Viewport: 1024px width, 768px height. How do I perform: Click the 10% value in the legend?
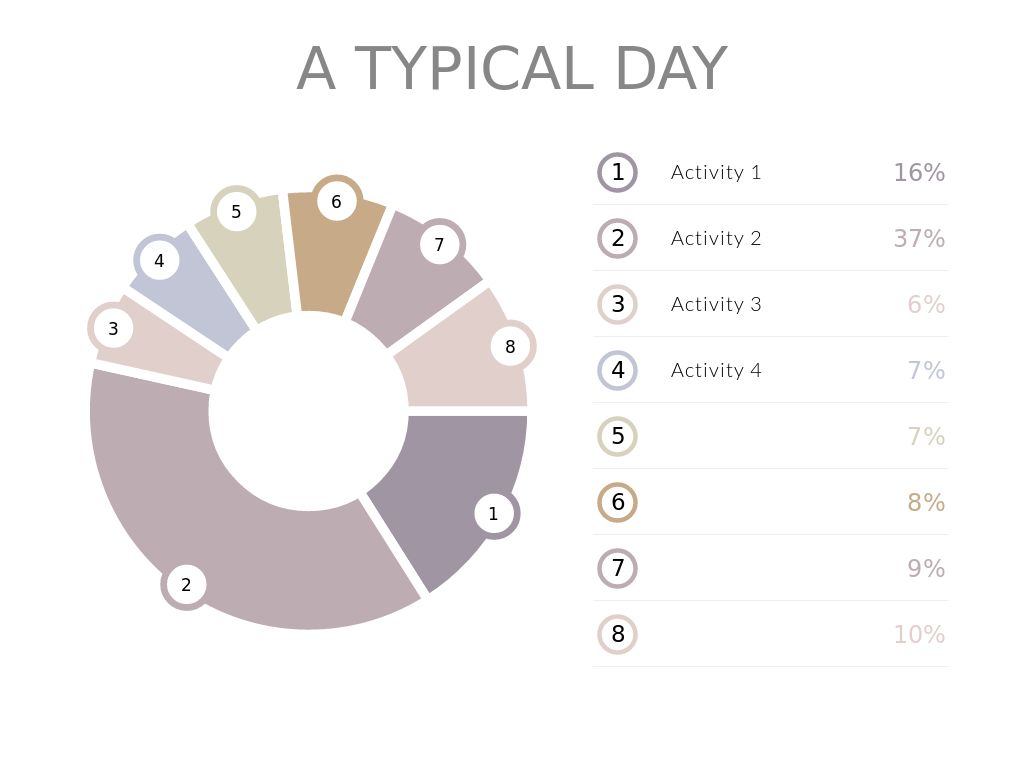coord(919,634)
